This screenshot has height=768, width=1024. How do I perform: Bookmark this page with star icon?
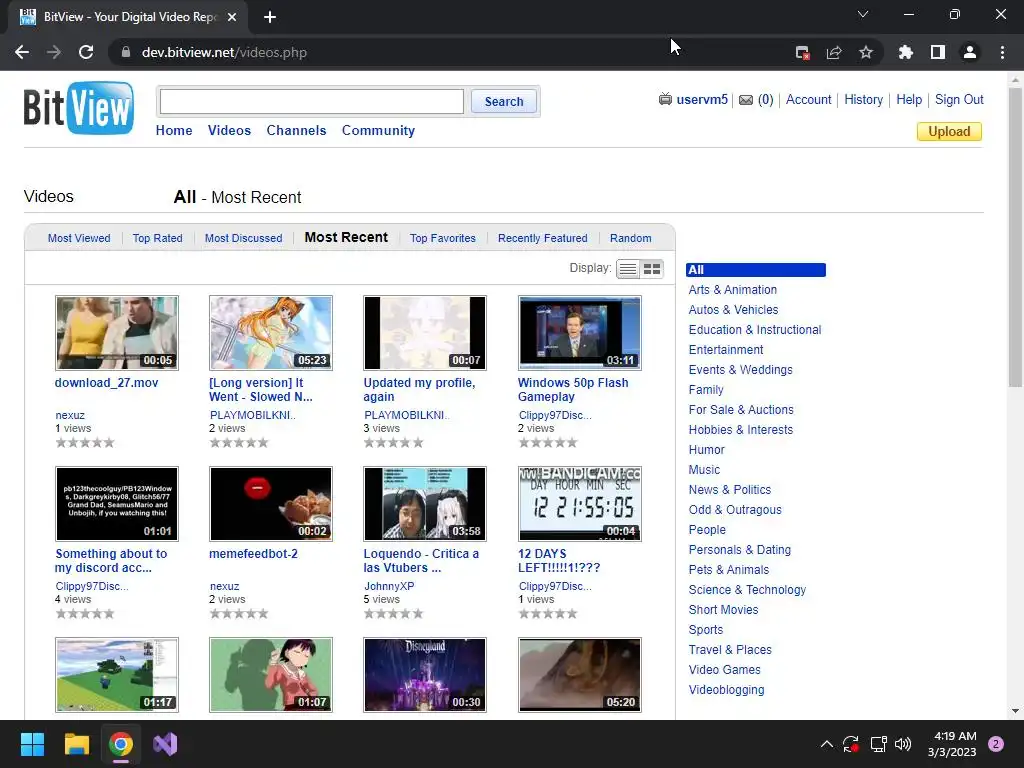pyautogui.click(x=866, y=52)
